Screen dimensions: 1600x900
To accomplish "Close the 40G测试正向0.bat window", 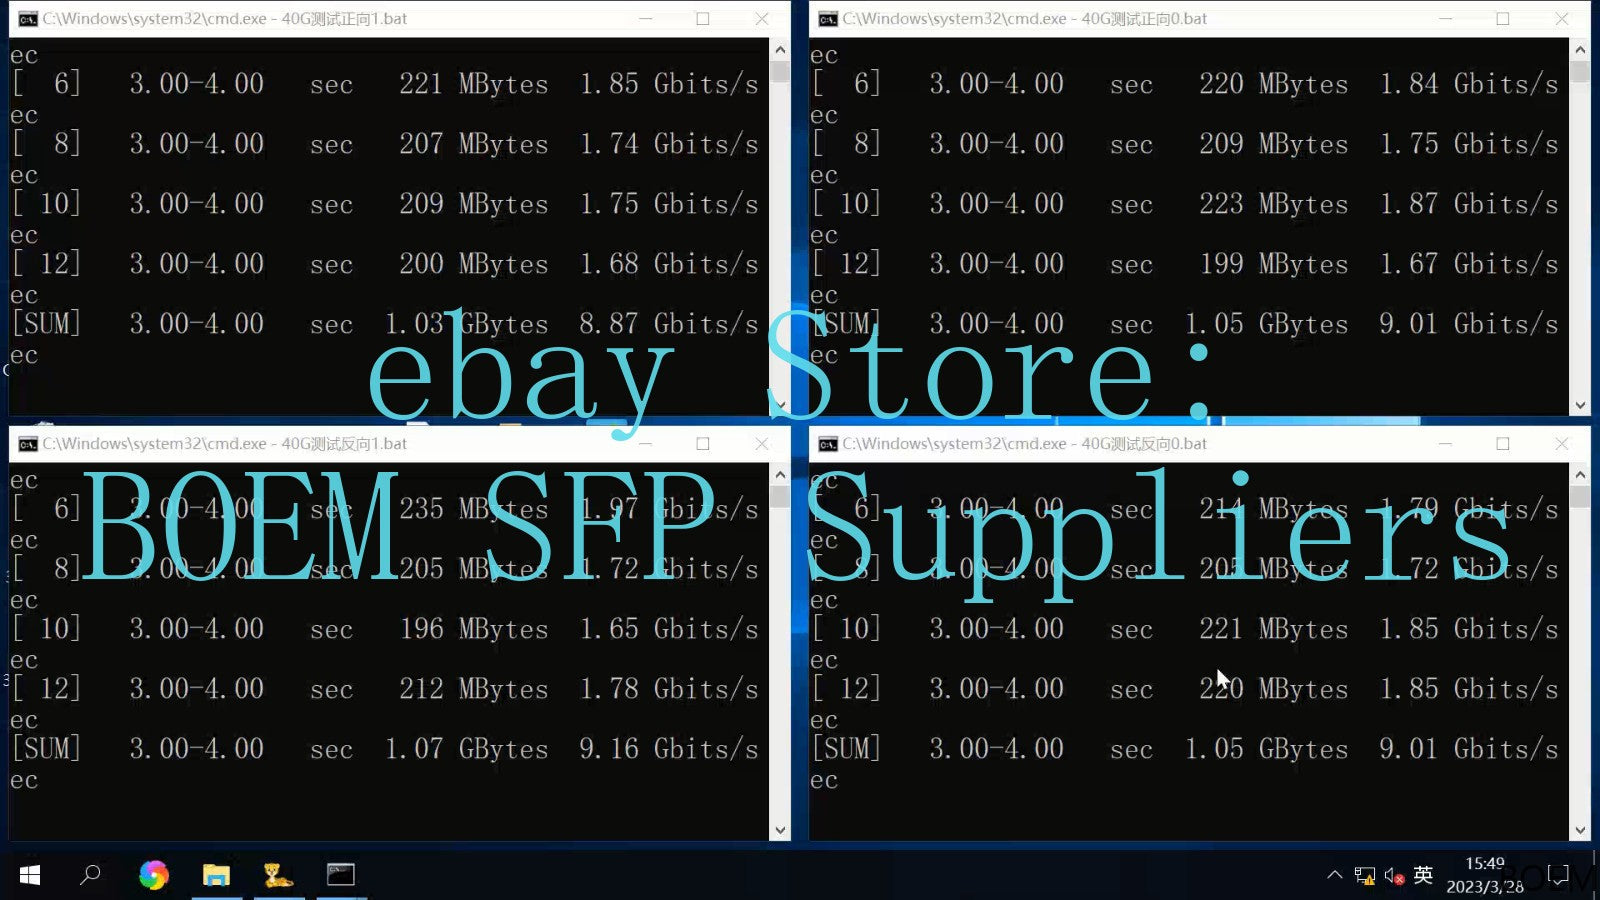I will [1562, 19].
